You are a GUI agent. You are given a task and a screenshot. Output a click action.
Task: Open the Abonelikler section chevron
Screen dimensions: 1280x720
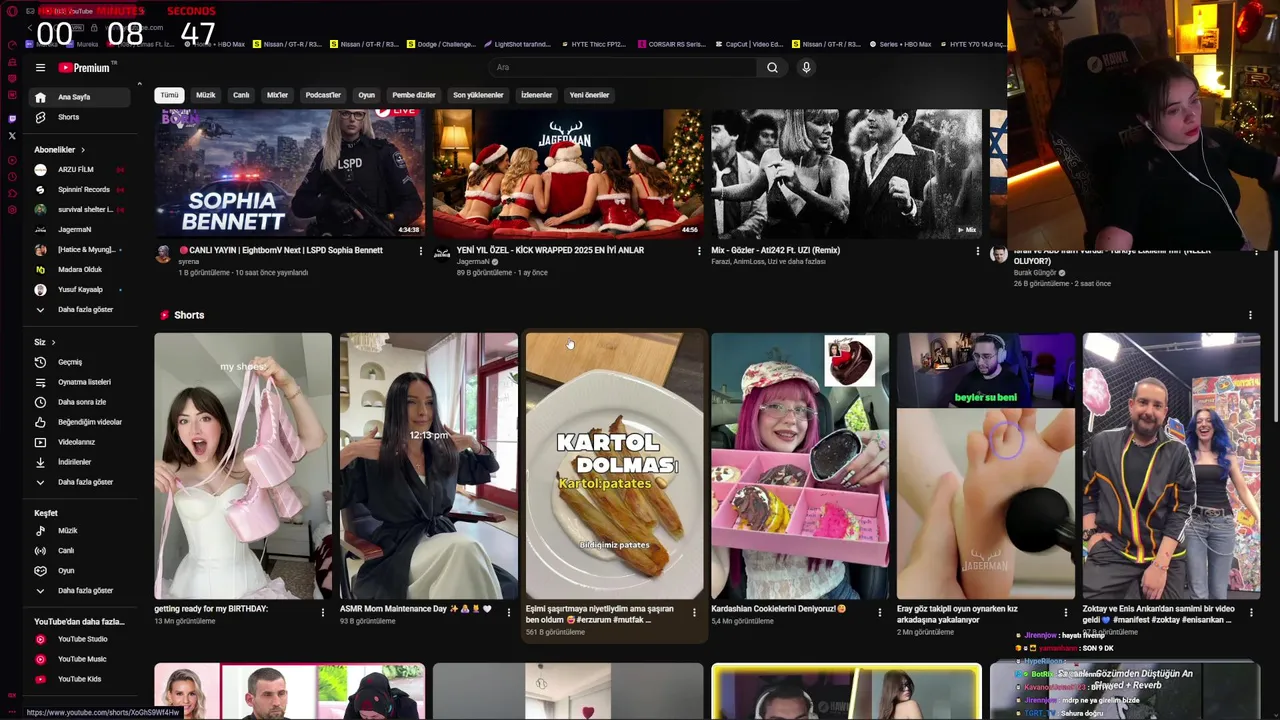coord(83,150)
